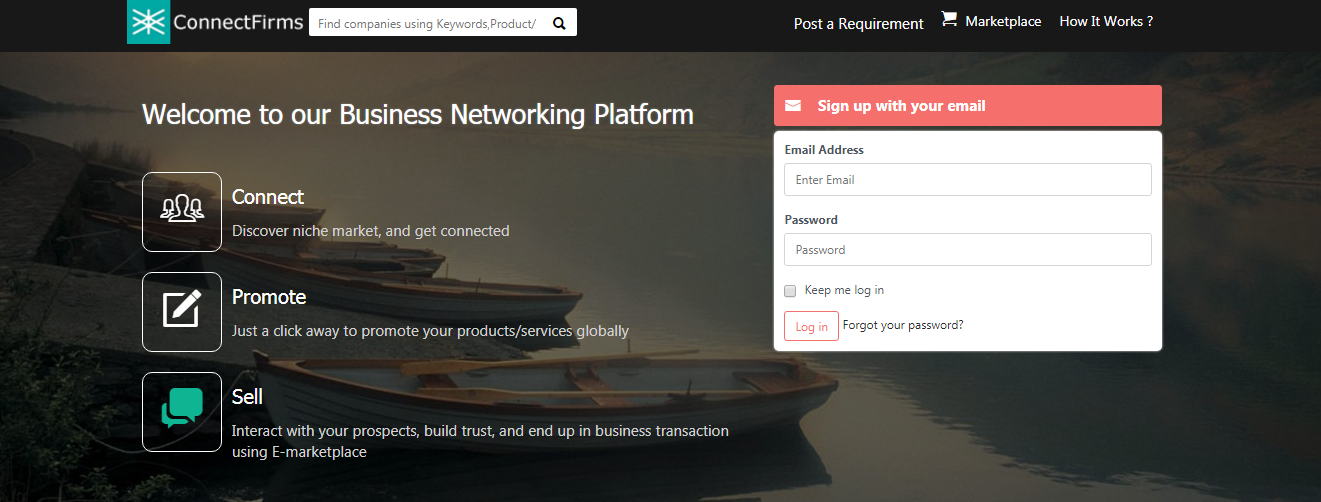Screen dimensions: 1321x502
Task: Click the company keyword search box
Action: click(x=427, y=22)
